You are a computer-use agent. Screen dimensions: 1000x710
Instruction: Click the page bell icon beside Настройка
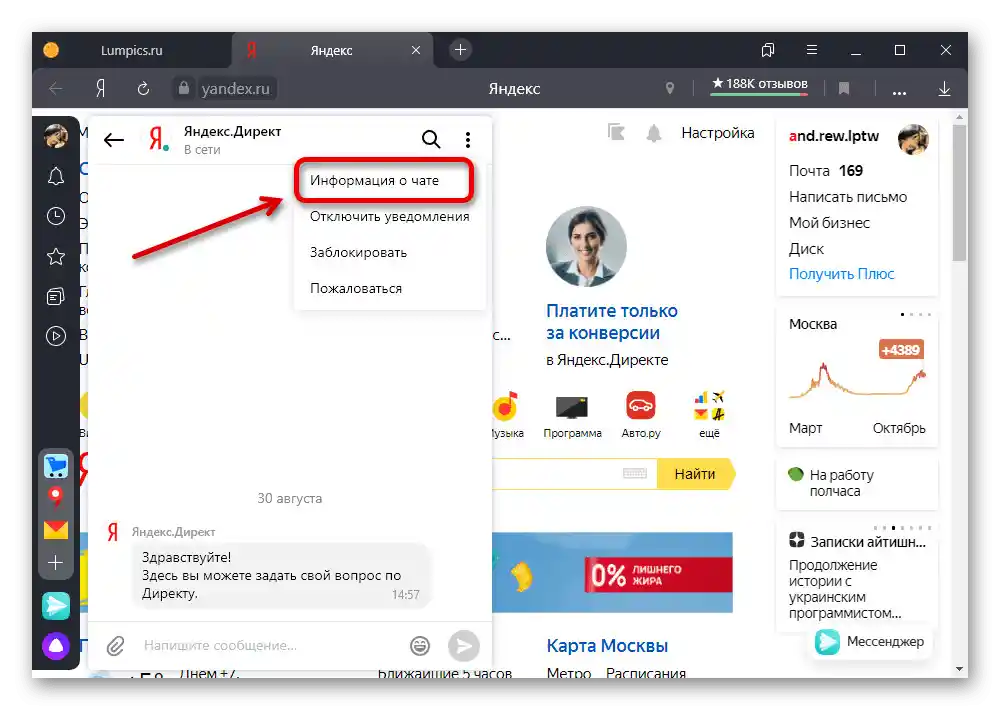pos(654,133)
